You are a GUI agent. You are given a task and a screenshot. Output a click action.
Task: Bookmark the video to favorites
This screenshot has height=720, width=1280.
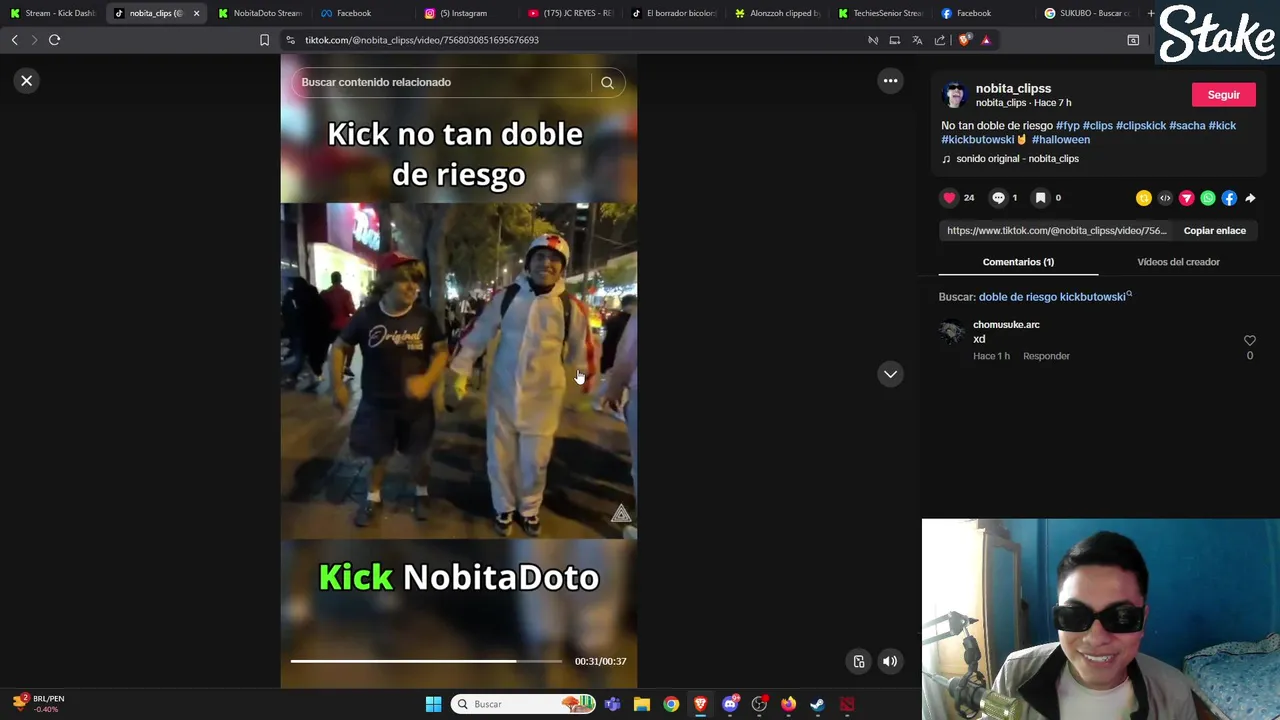pos(1040,198)
